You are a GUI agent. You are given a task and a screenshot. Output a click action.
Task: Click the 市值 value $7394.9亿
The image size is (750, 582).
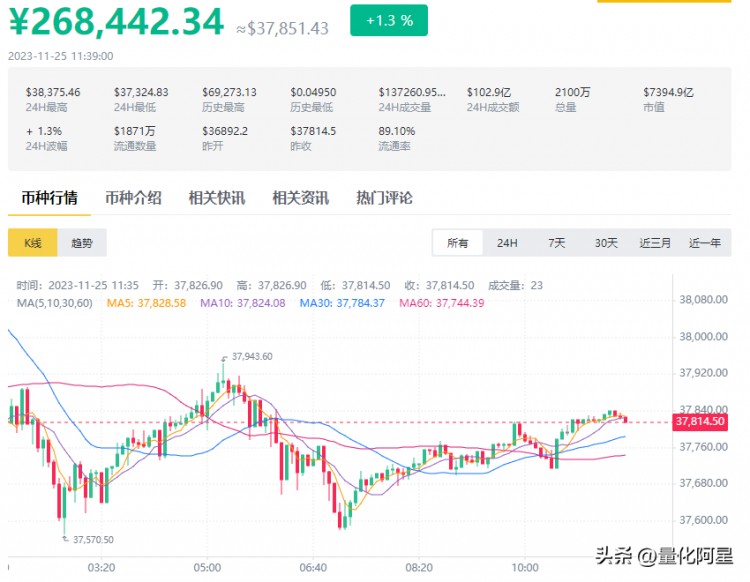[668, 92]
